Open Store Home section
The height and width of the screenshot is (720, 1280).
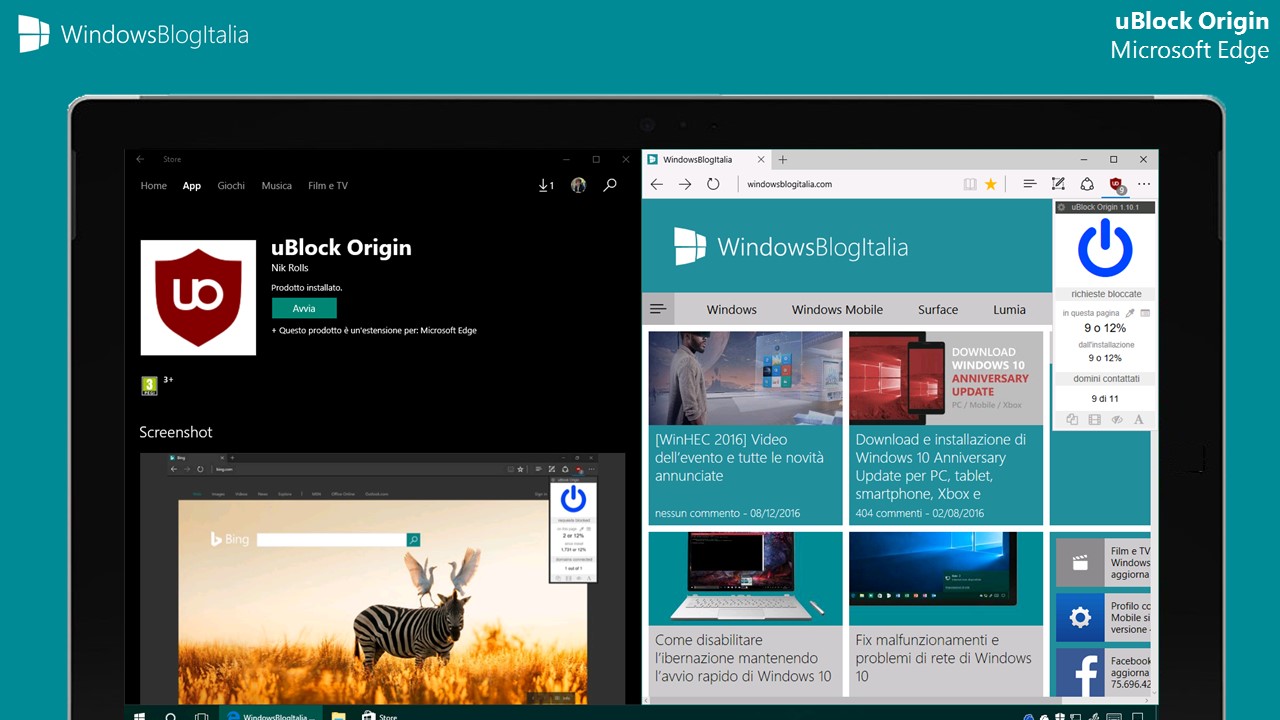point(153,186)
